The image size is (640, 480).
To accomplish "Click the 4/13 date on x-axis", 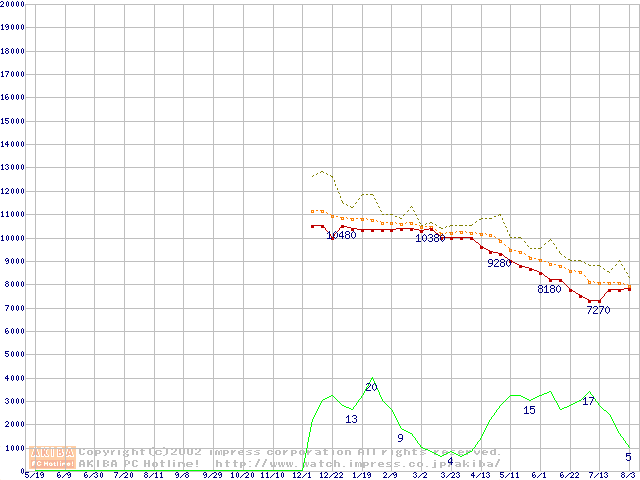I will [x=480, y=475].
